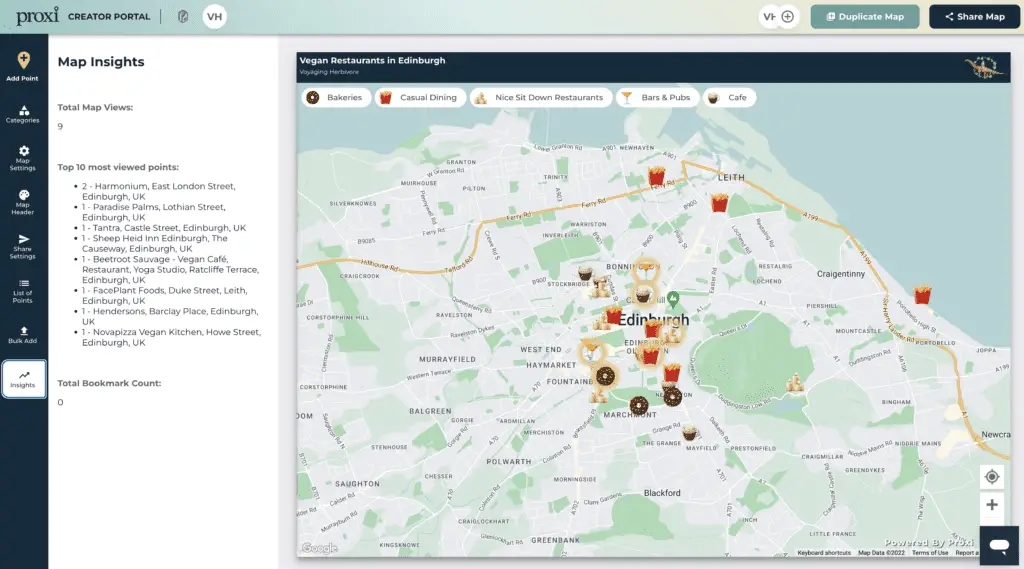This screenshot has width=1024, height=569.
Task: Filter map by Casual Dining category
Action: [420, 97]
